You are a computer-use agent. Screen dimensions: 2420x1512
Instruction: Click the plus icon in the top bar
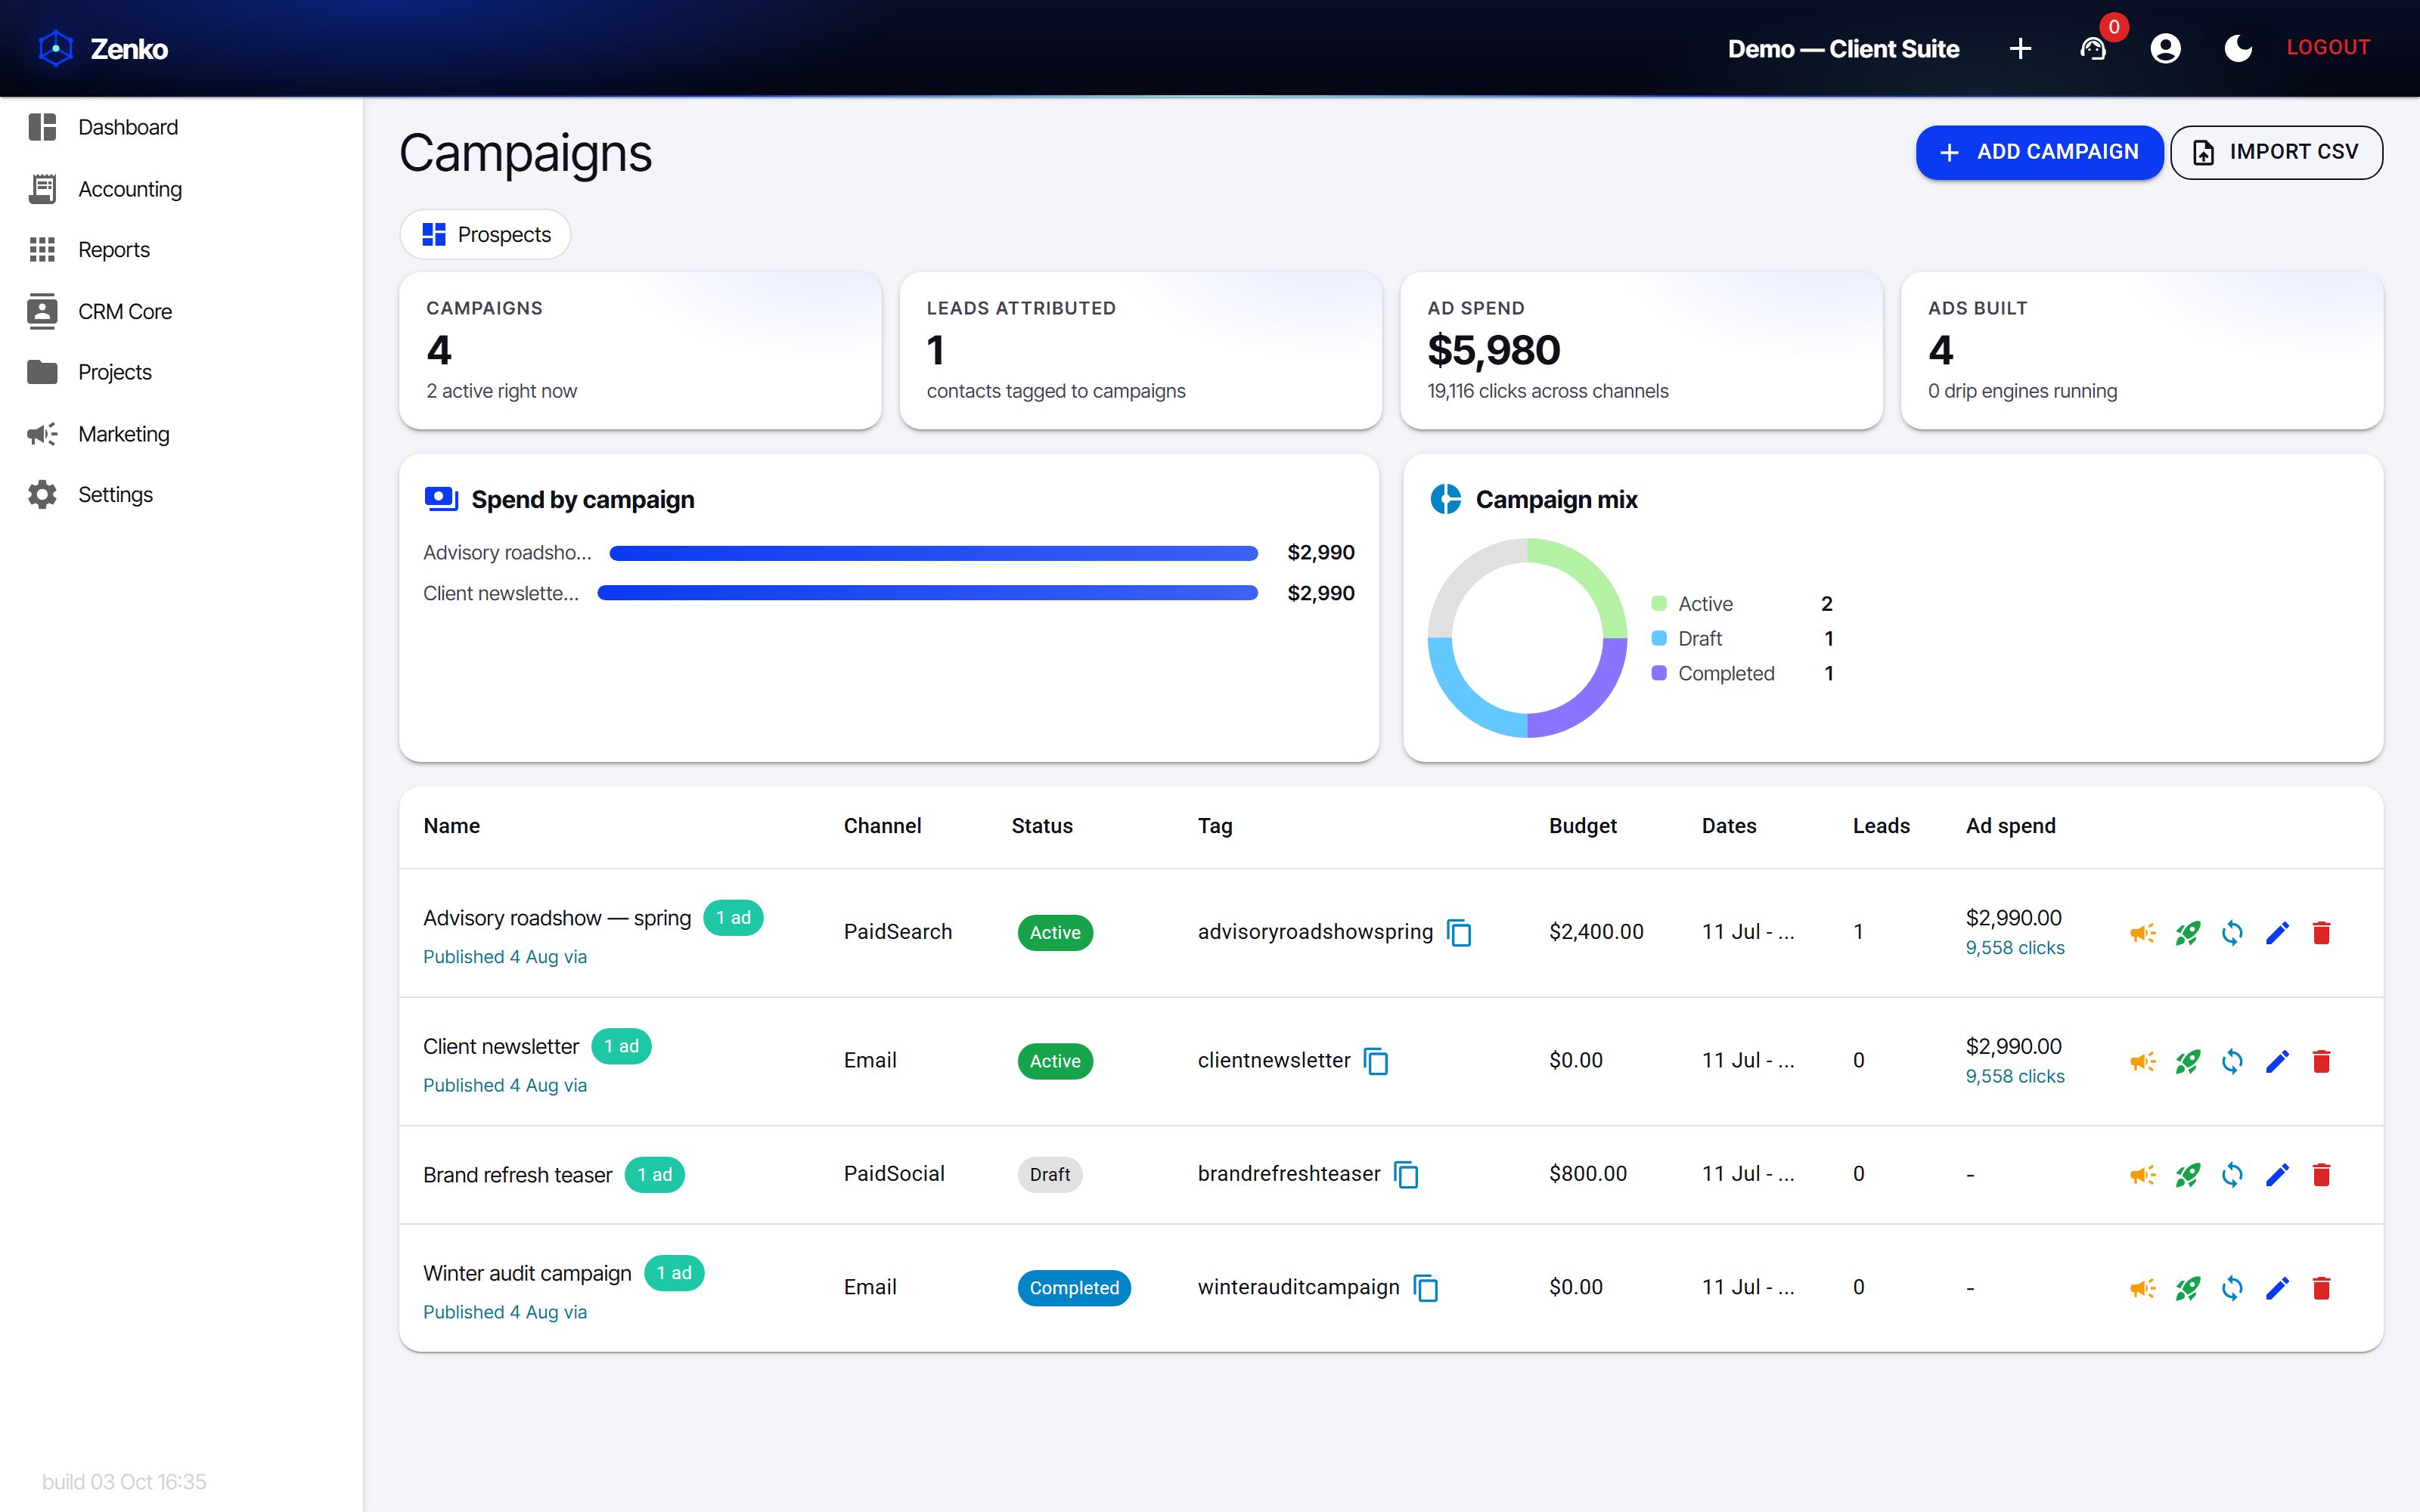point(2020,48)
